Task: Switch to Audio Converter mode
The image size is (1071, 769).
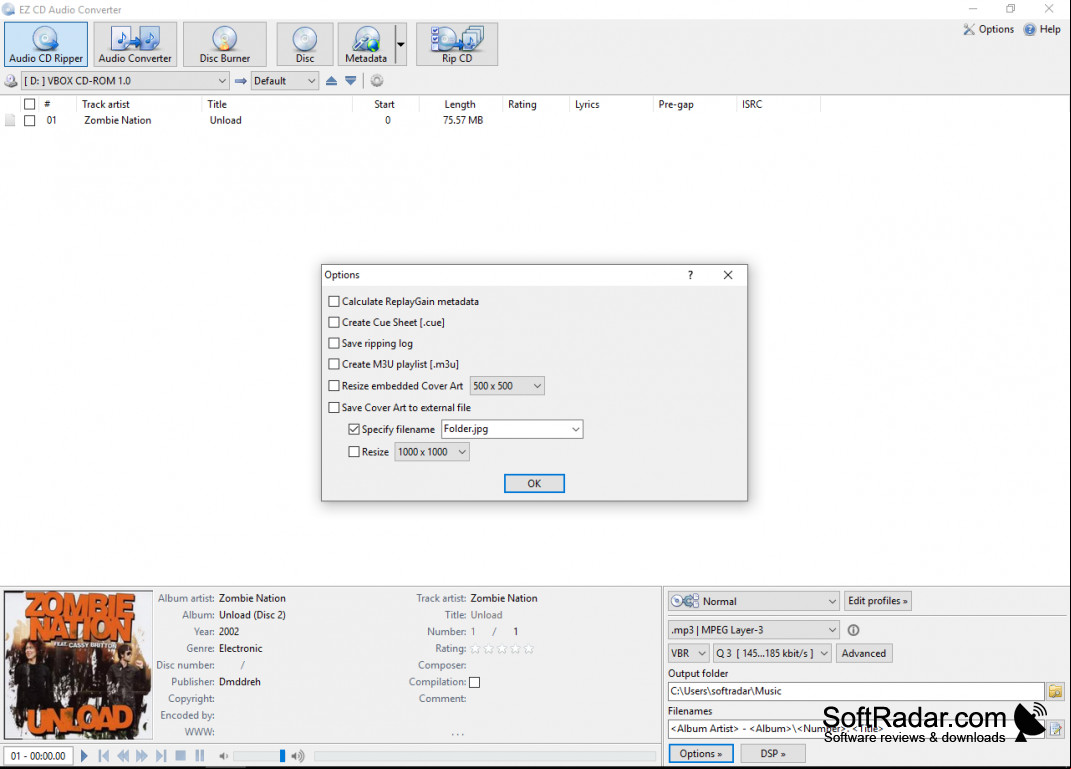Action: [x=135, y=44]
